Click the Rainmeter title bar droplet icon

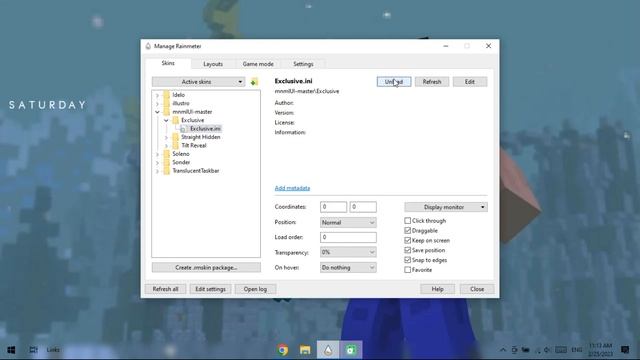pyautogui.click(x=148, y=46)
